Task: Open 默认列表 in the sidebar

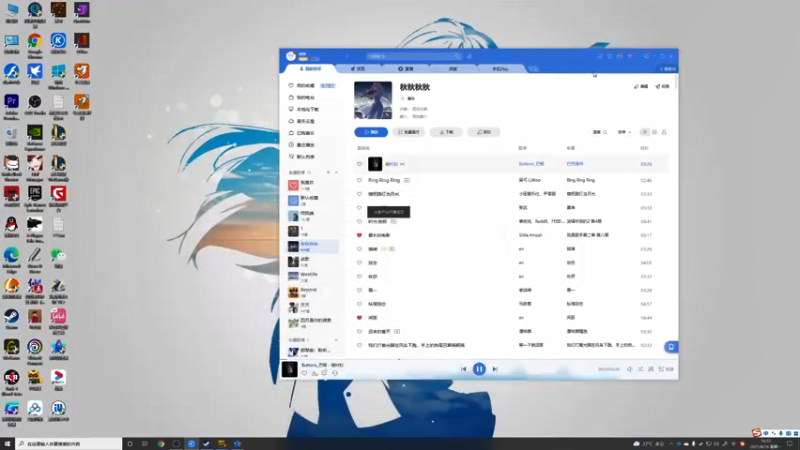Action: coord(306,157)
